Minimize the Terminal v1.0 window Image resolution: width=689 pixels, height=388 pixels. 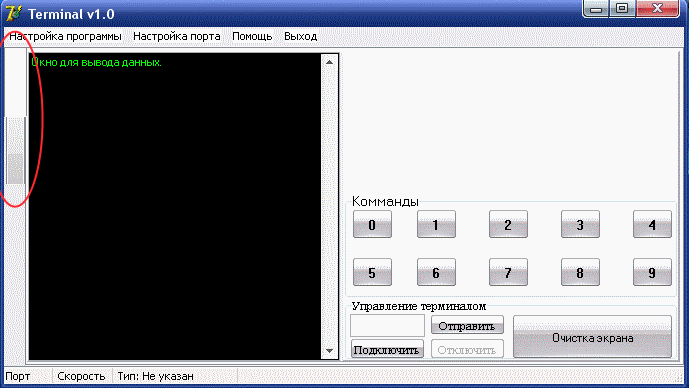click(596, 9)
